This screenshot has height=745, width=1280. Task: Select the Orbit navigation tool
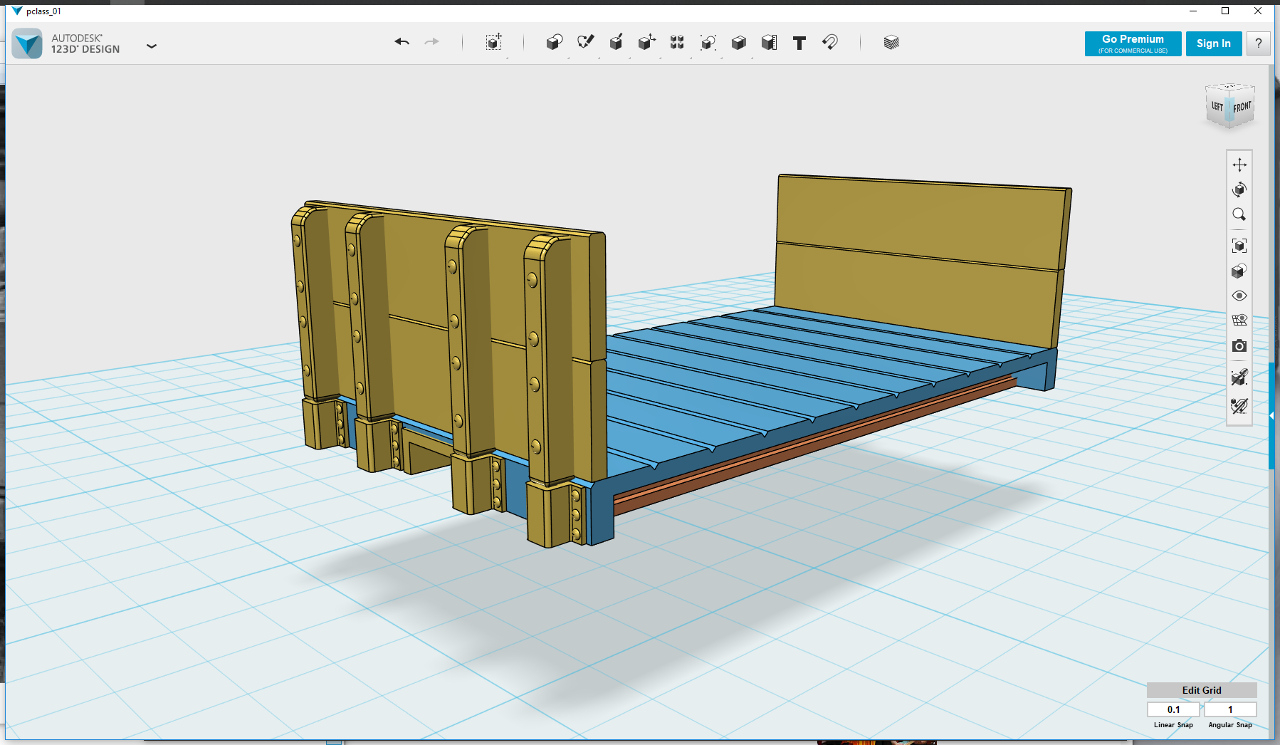[x=1239, y=190]
